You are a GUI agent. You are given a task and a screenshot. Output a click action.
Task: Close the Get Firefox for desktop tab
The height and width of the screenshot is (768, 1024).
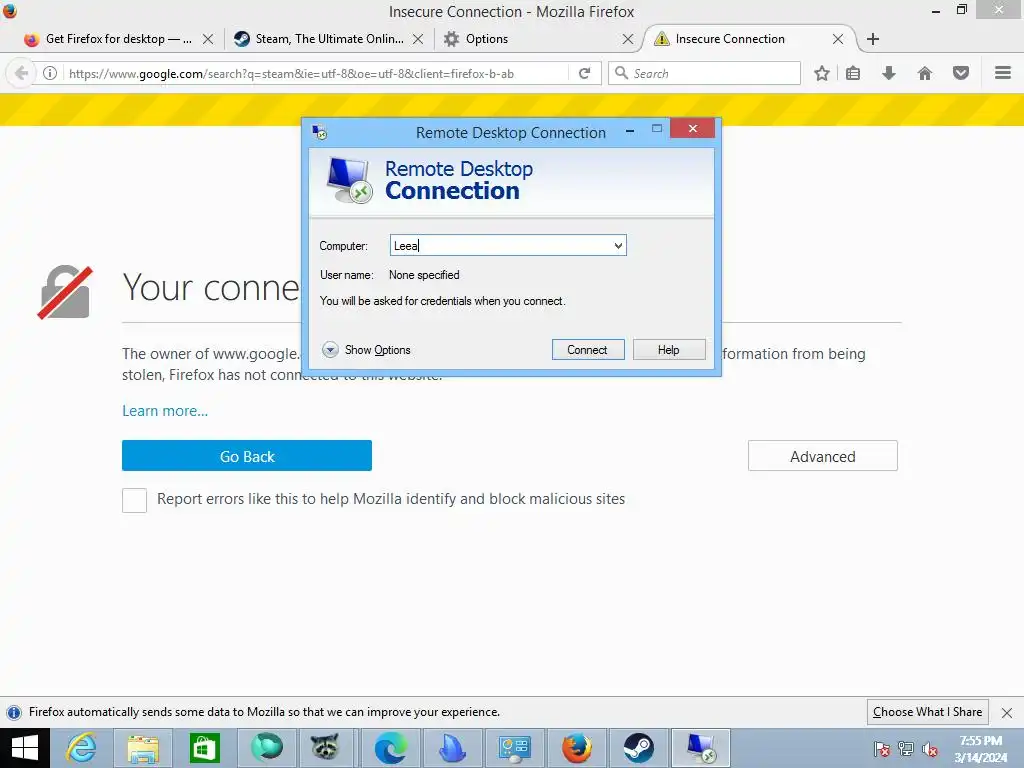(208, 39)
